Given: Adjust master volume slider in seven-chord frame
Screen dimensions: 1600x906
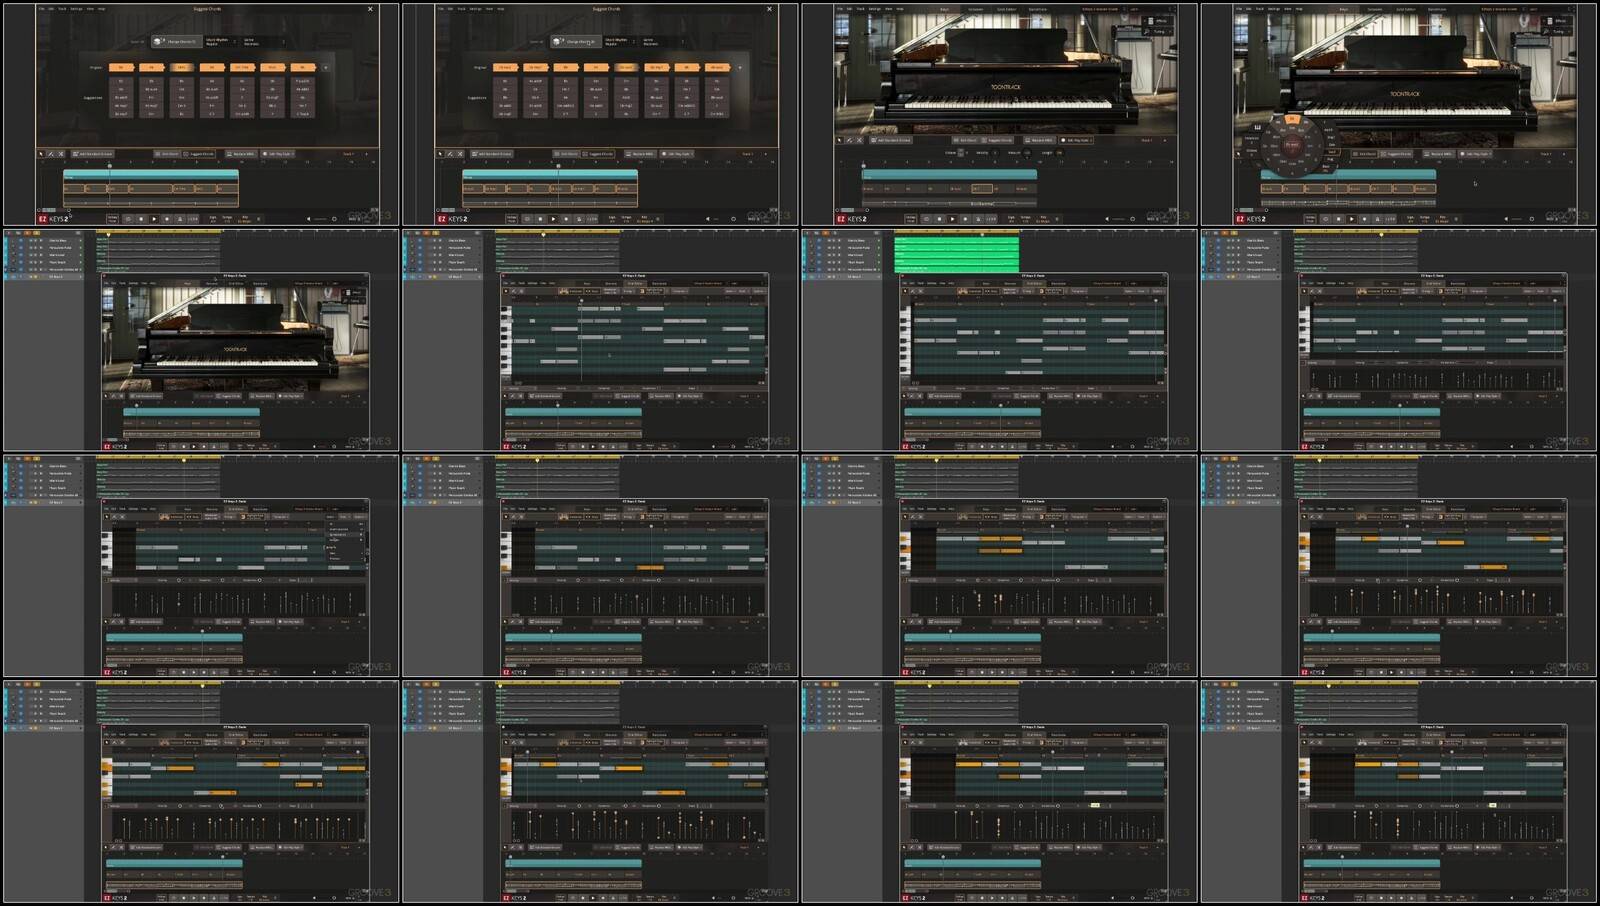Looking at the screenshot, I should click(320, 219).
